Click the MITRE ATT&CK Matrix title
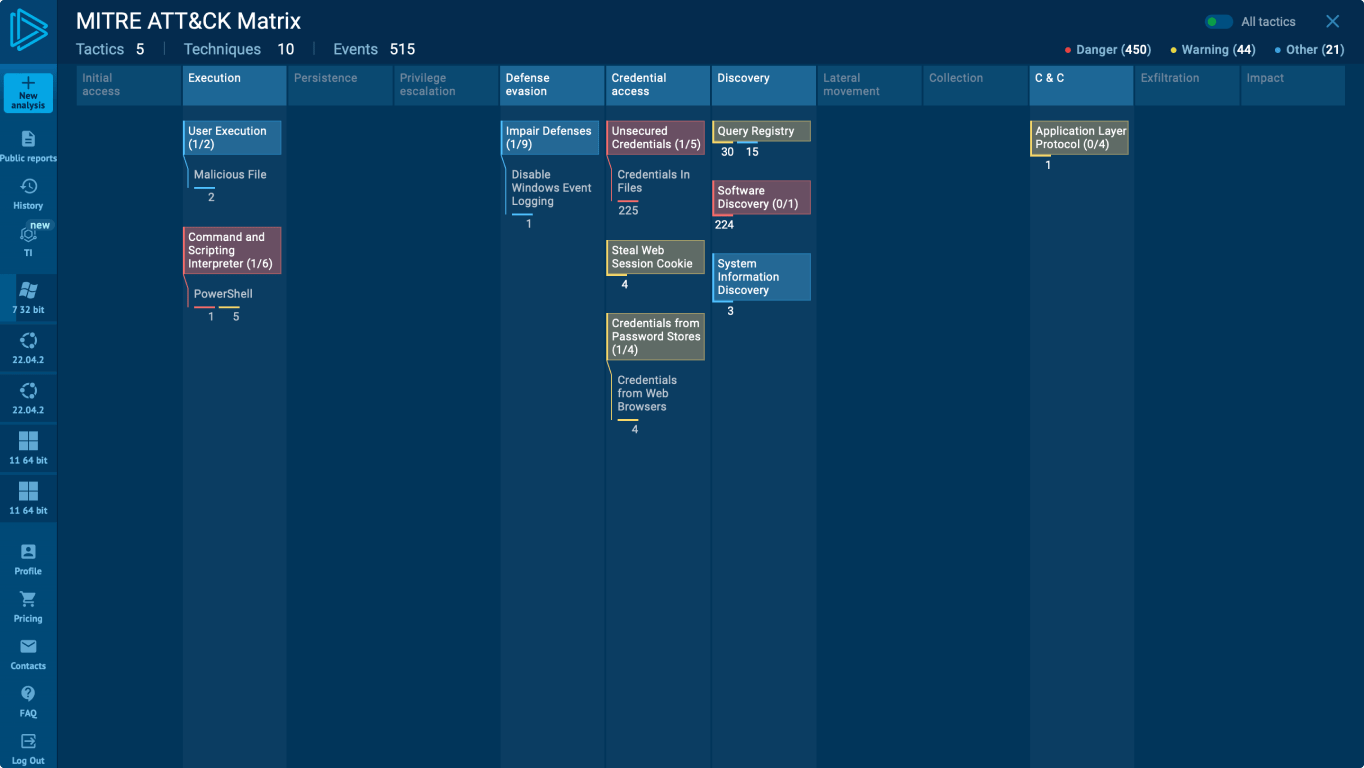This screenshot has height=768, width=1364. 188,21
